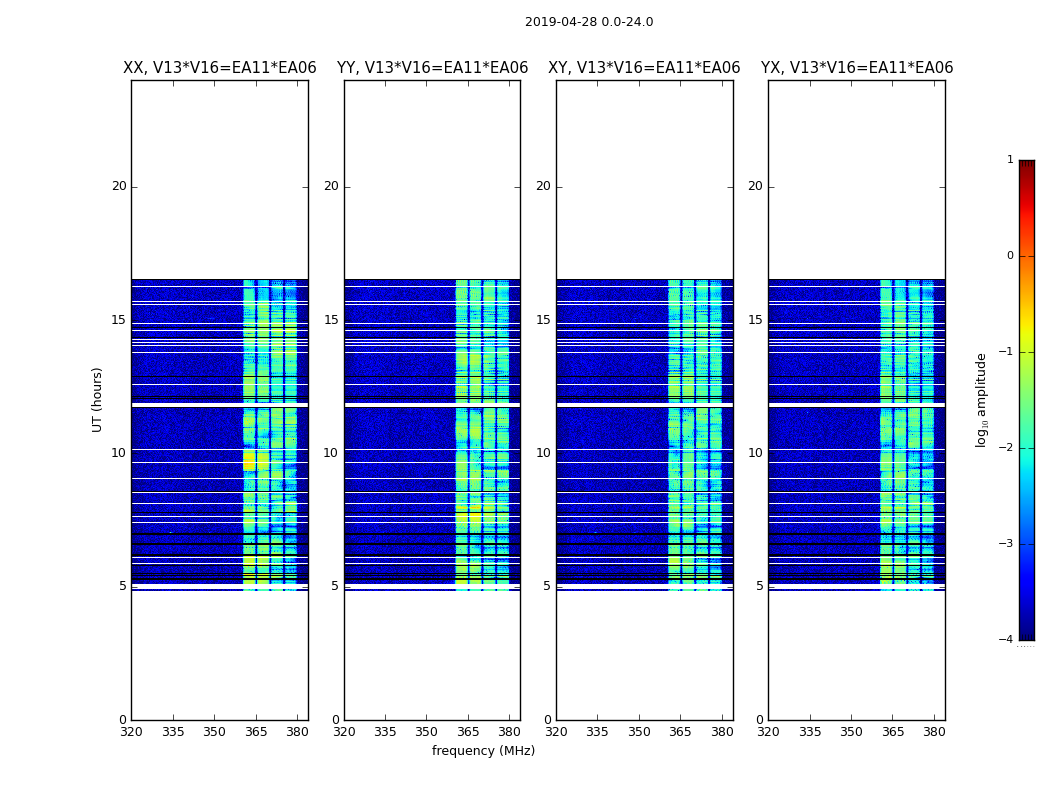Click the UT (hours) y-axis label
This screenshot has height=800, width=1050.
pos(98,399)
